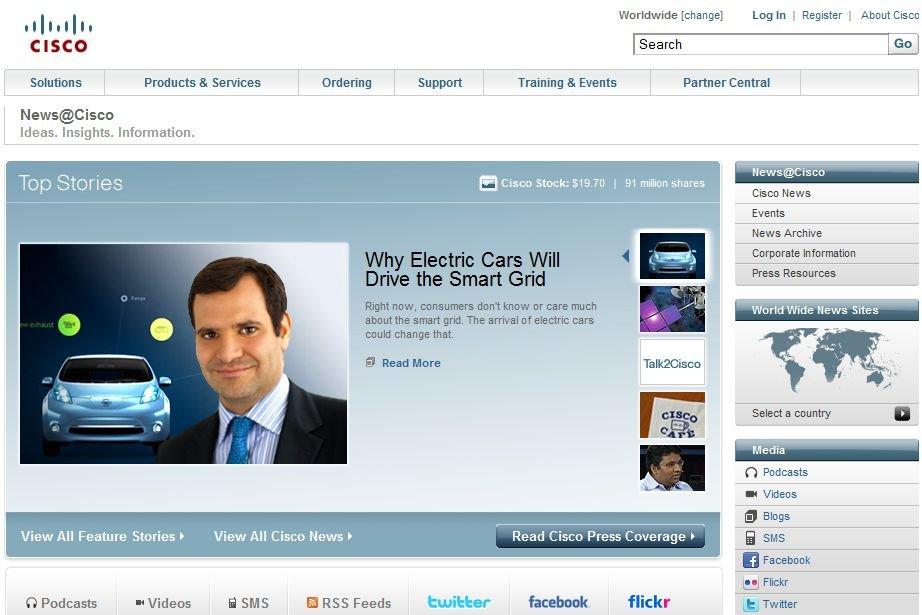The height and width of the screenshot is (615, 922).
Task: Click the Top Stories heading
Action: [71, 183]
